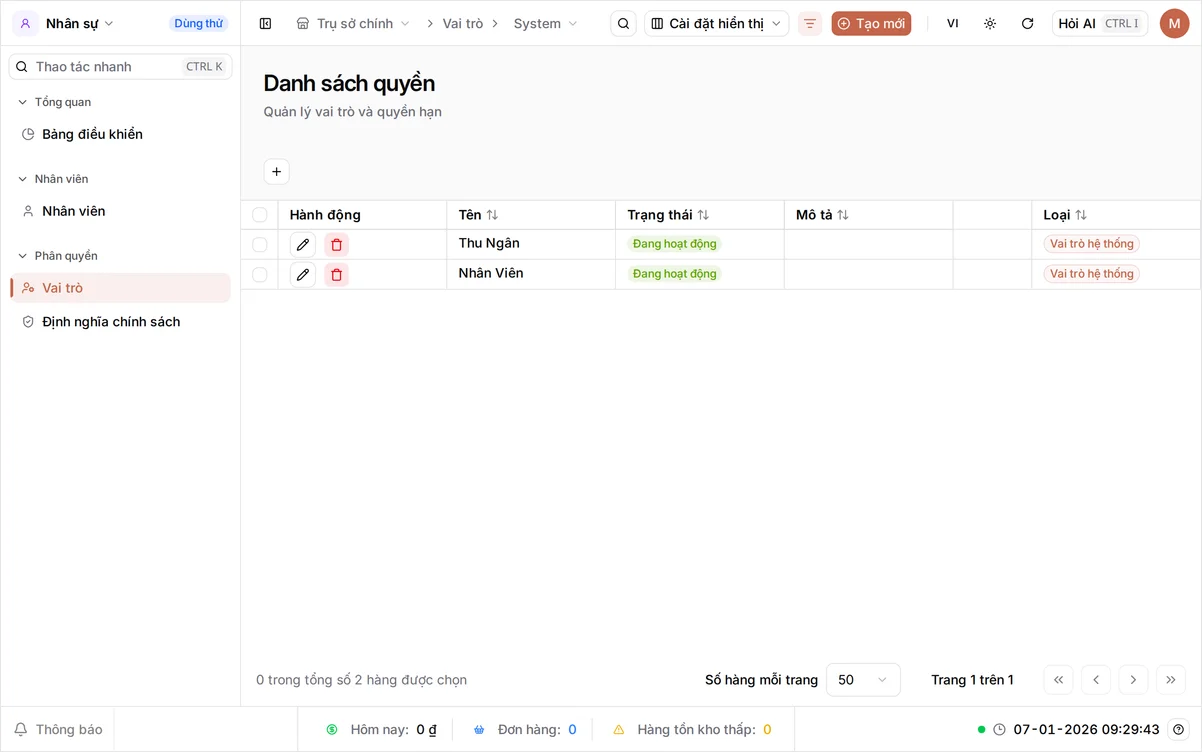Delete the Nhân Viên role via trash icon

[x=336, y=275]
